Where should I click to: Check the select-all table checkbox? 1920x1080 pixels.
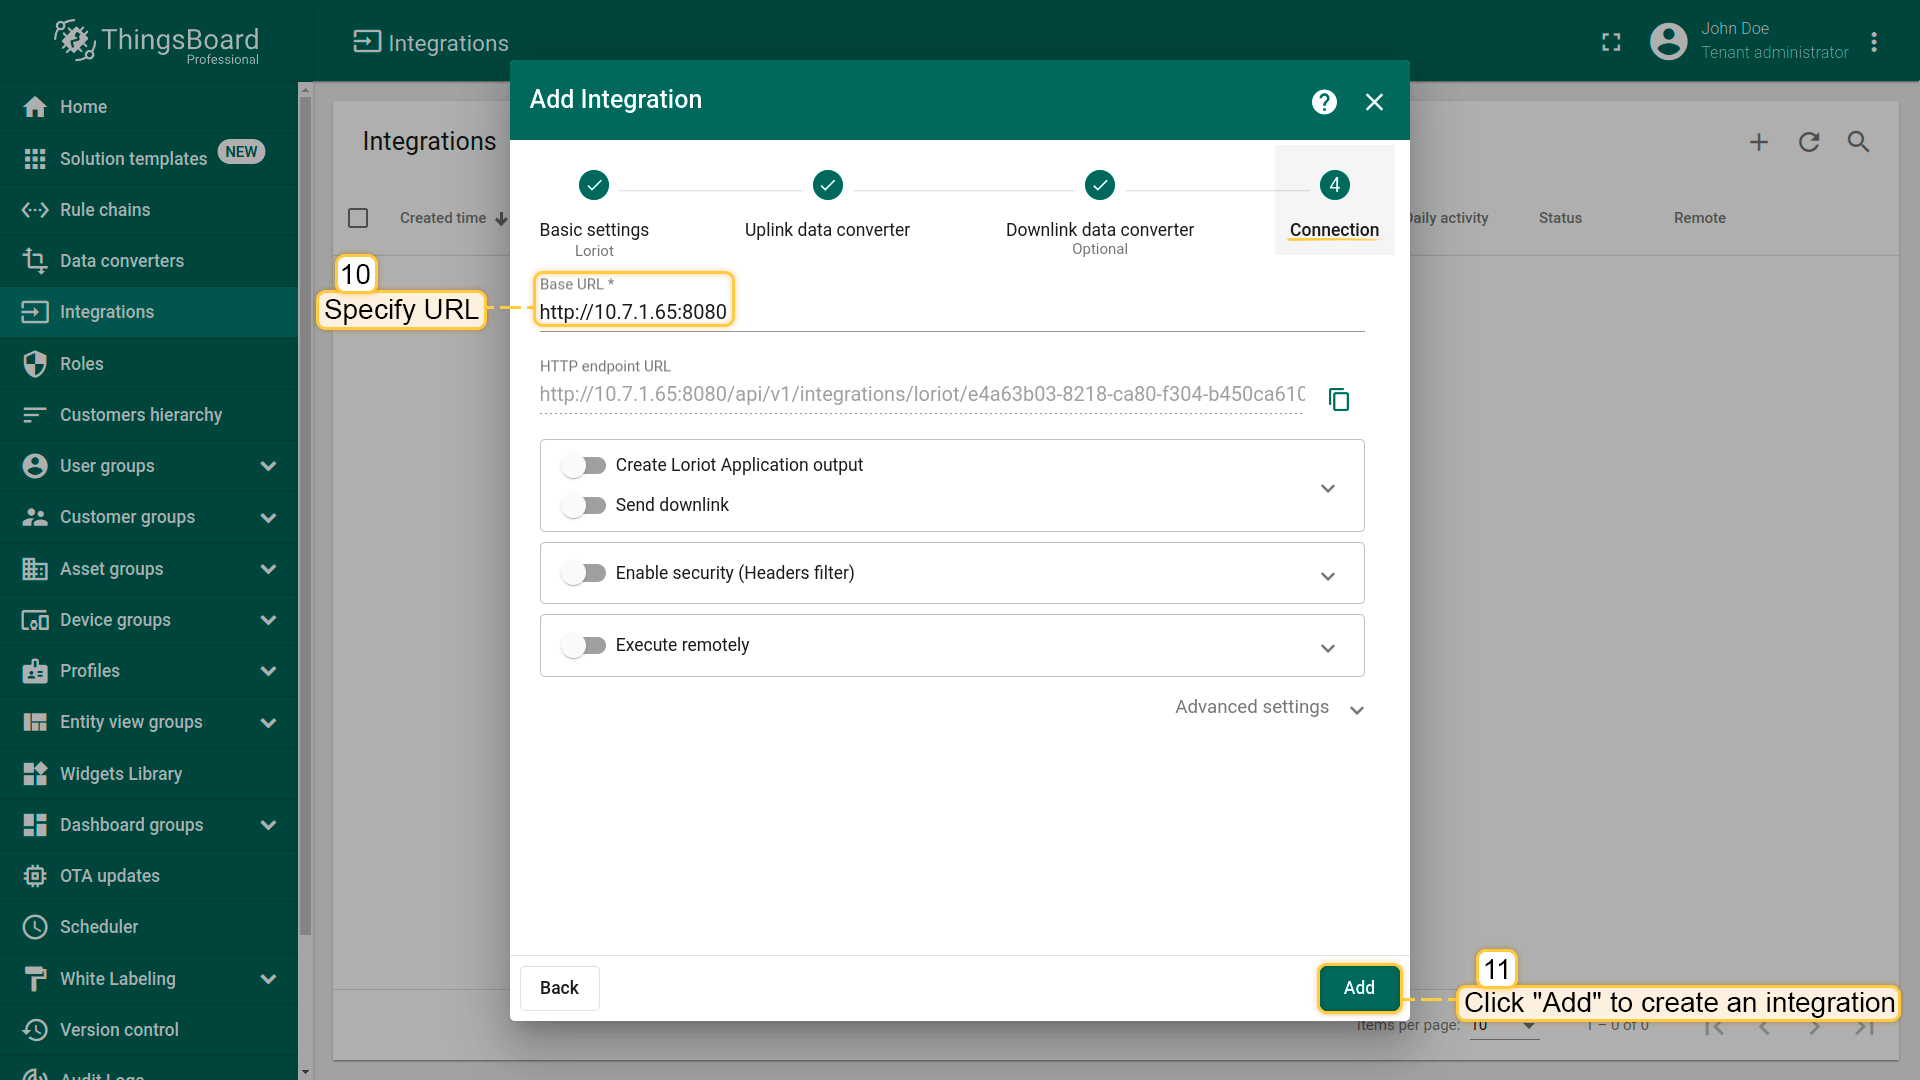[x=358, y=218]
